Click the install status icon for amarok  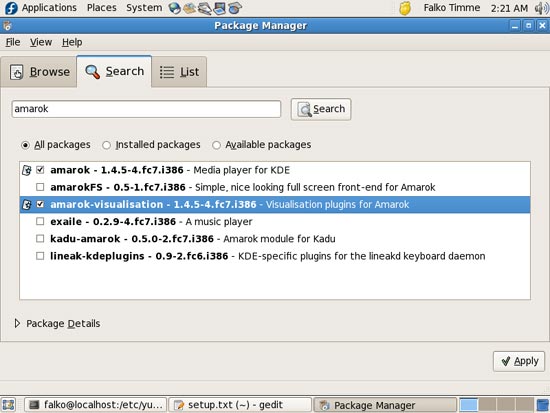click(27, 170)
